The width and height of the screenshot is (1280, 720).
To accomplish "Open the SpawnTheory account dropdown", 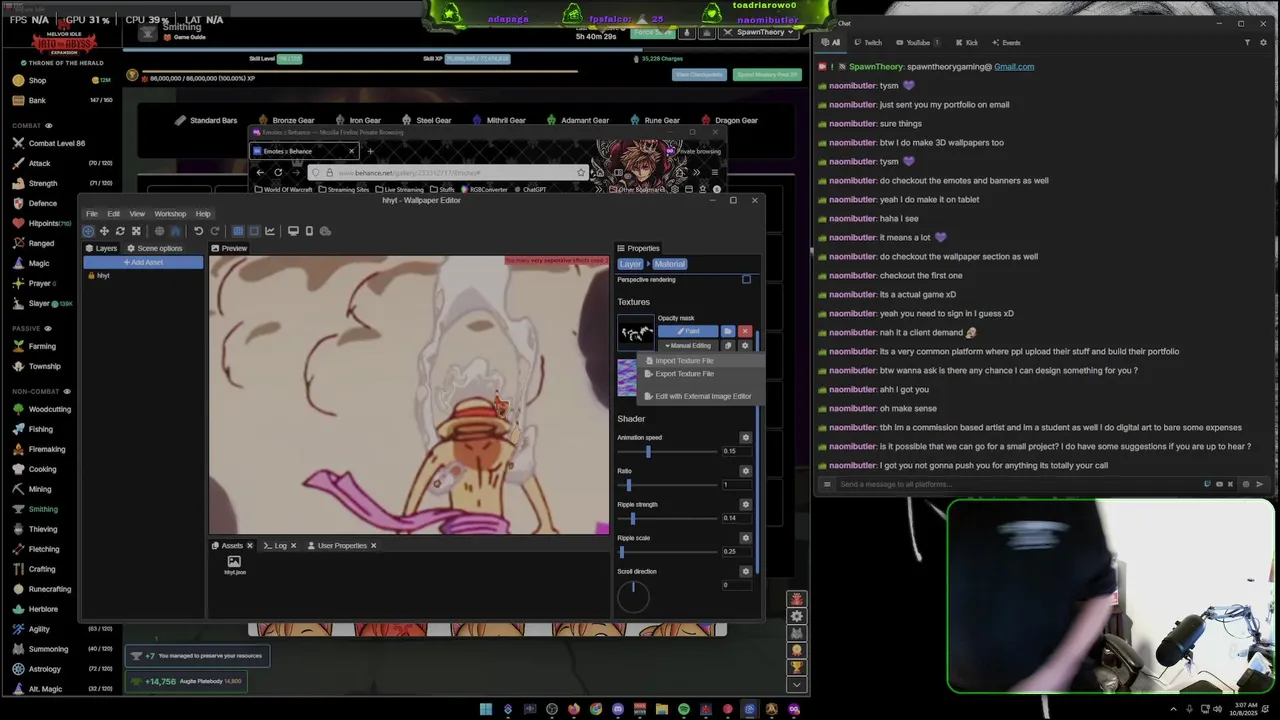I will pyautogui.click(x=761, y=32).
